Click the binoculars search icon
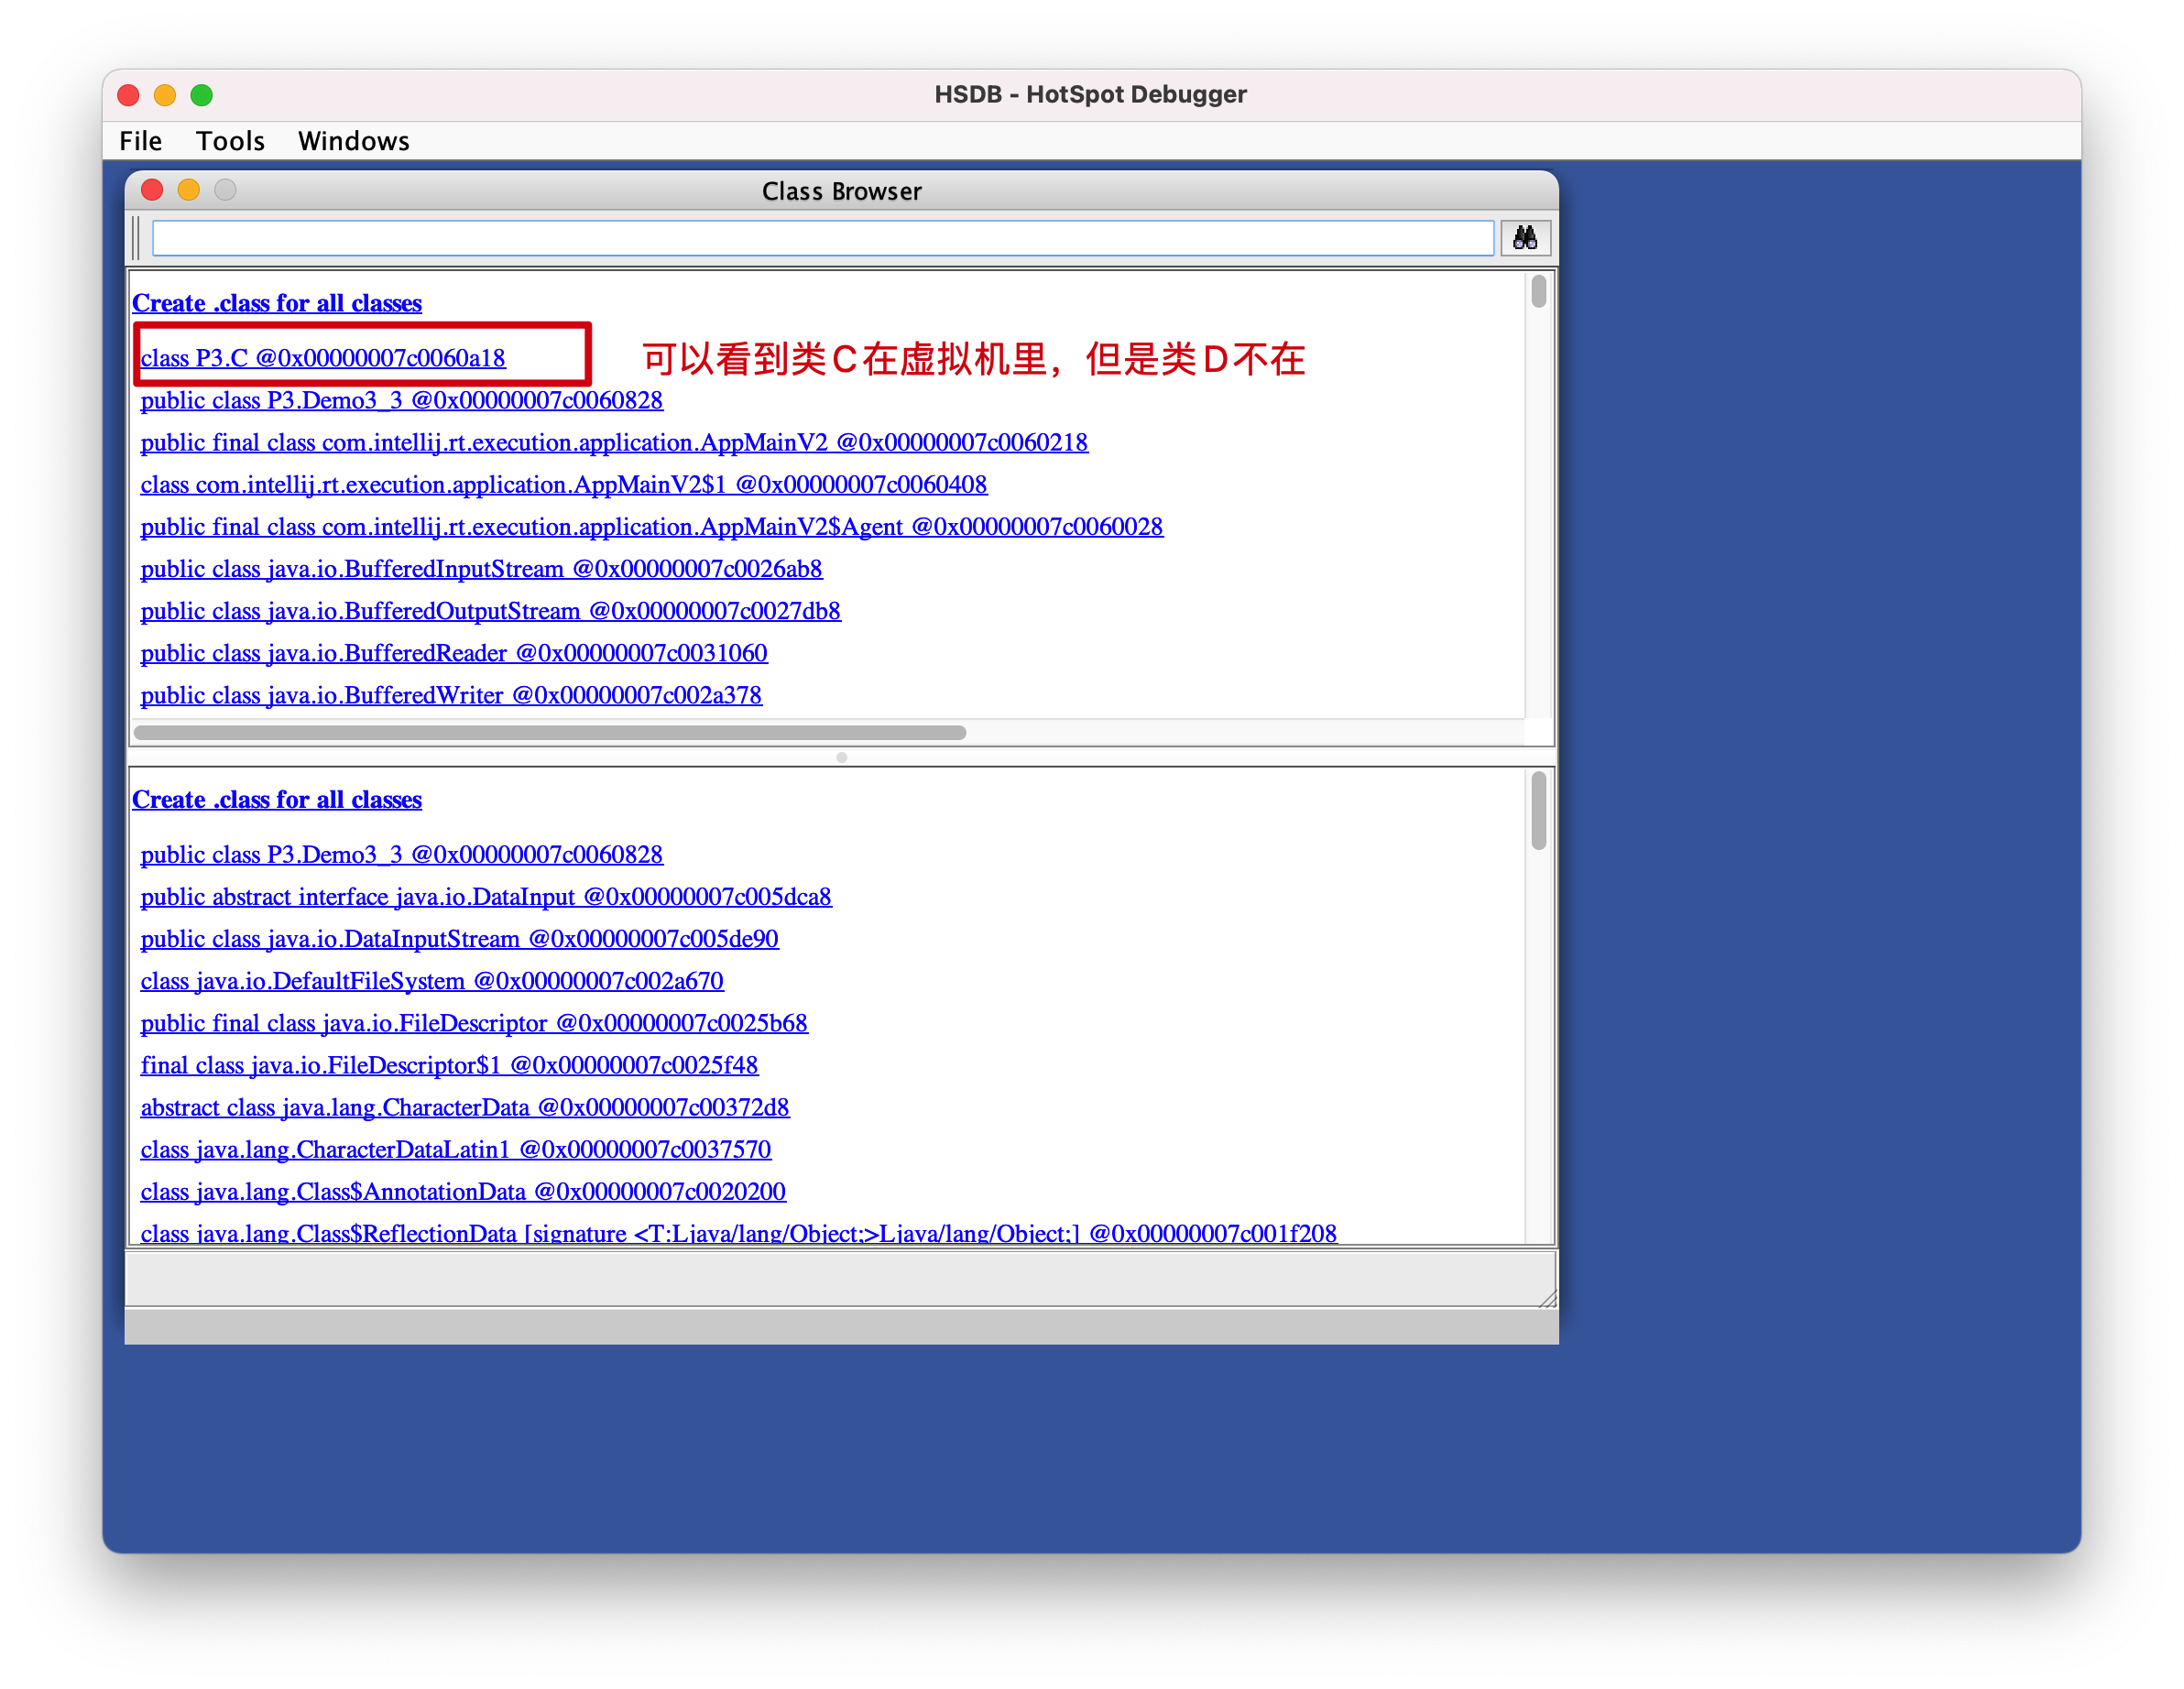 coord(1524,238)
